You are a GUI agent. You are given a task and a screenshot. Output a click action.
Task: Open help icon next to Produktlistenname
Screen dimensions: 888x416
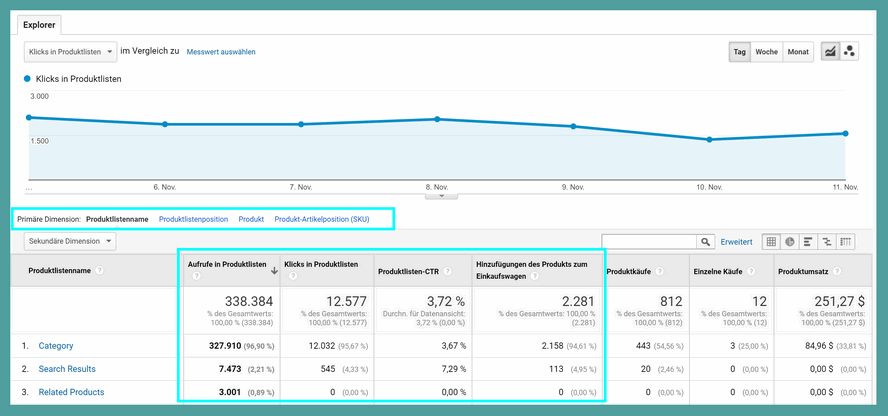(x=100, y=271)
